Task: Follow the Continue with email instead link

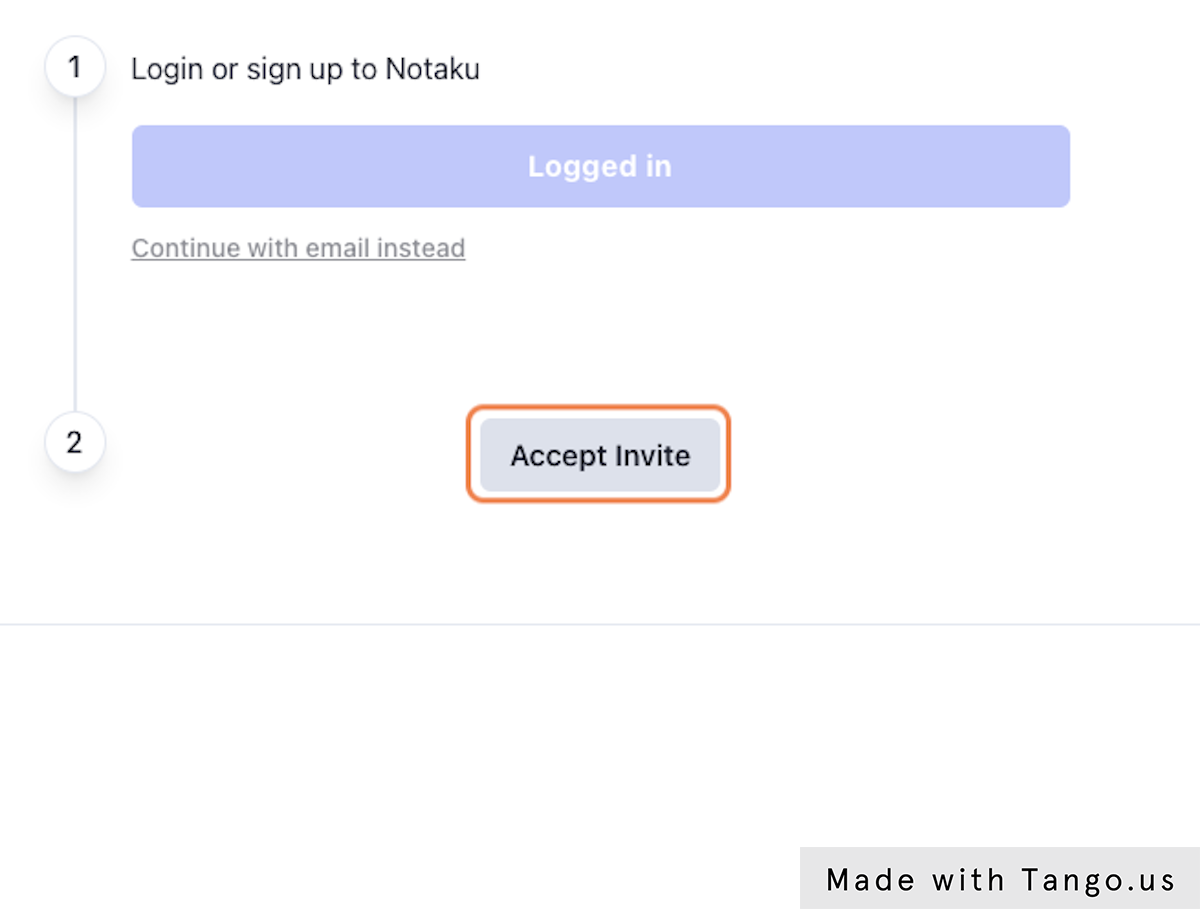Action: tap(298, 247)
